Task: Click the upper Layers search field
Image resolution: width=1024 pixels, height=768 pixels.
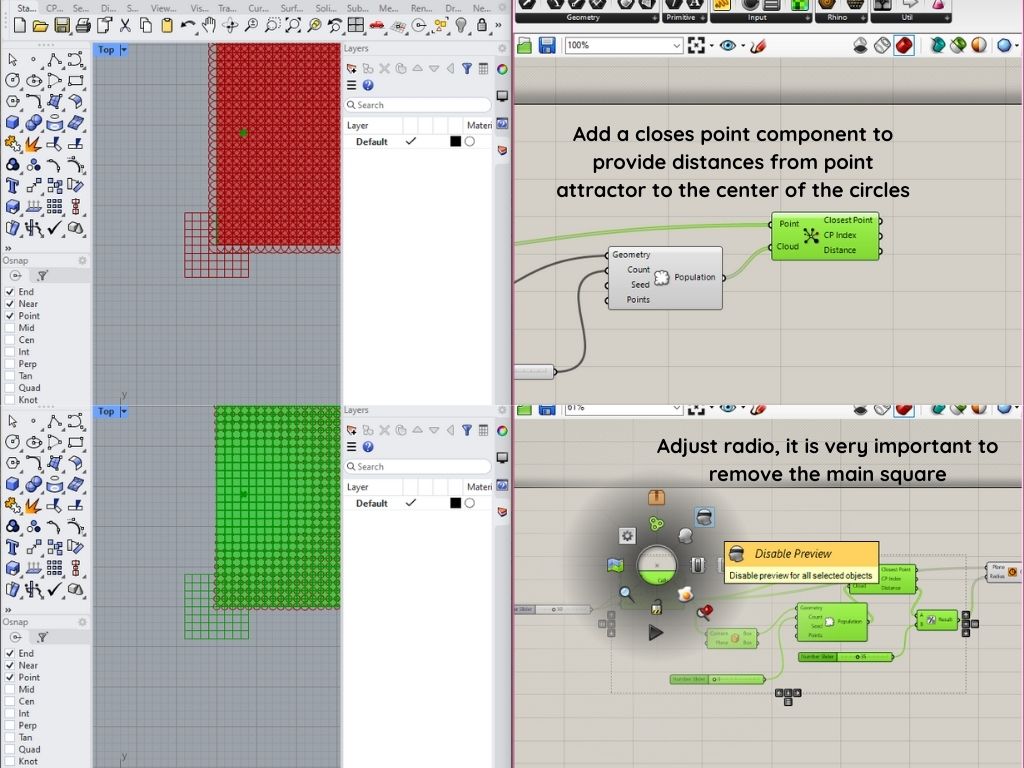Action: click(418, 105)
